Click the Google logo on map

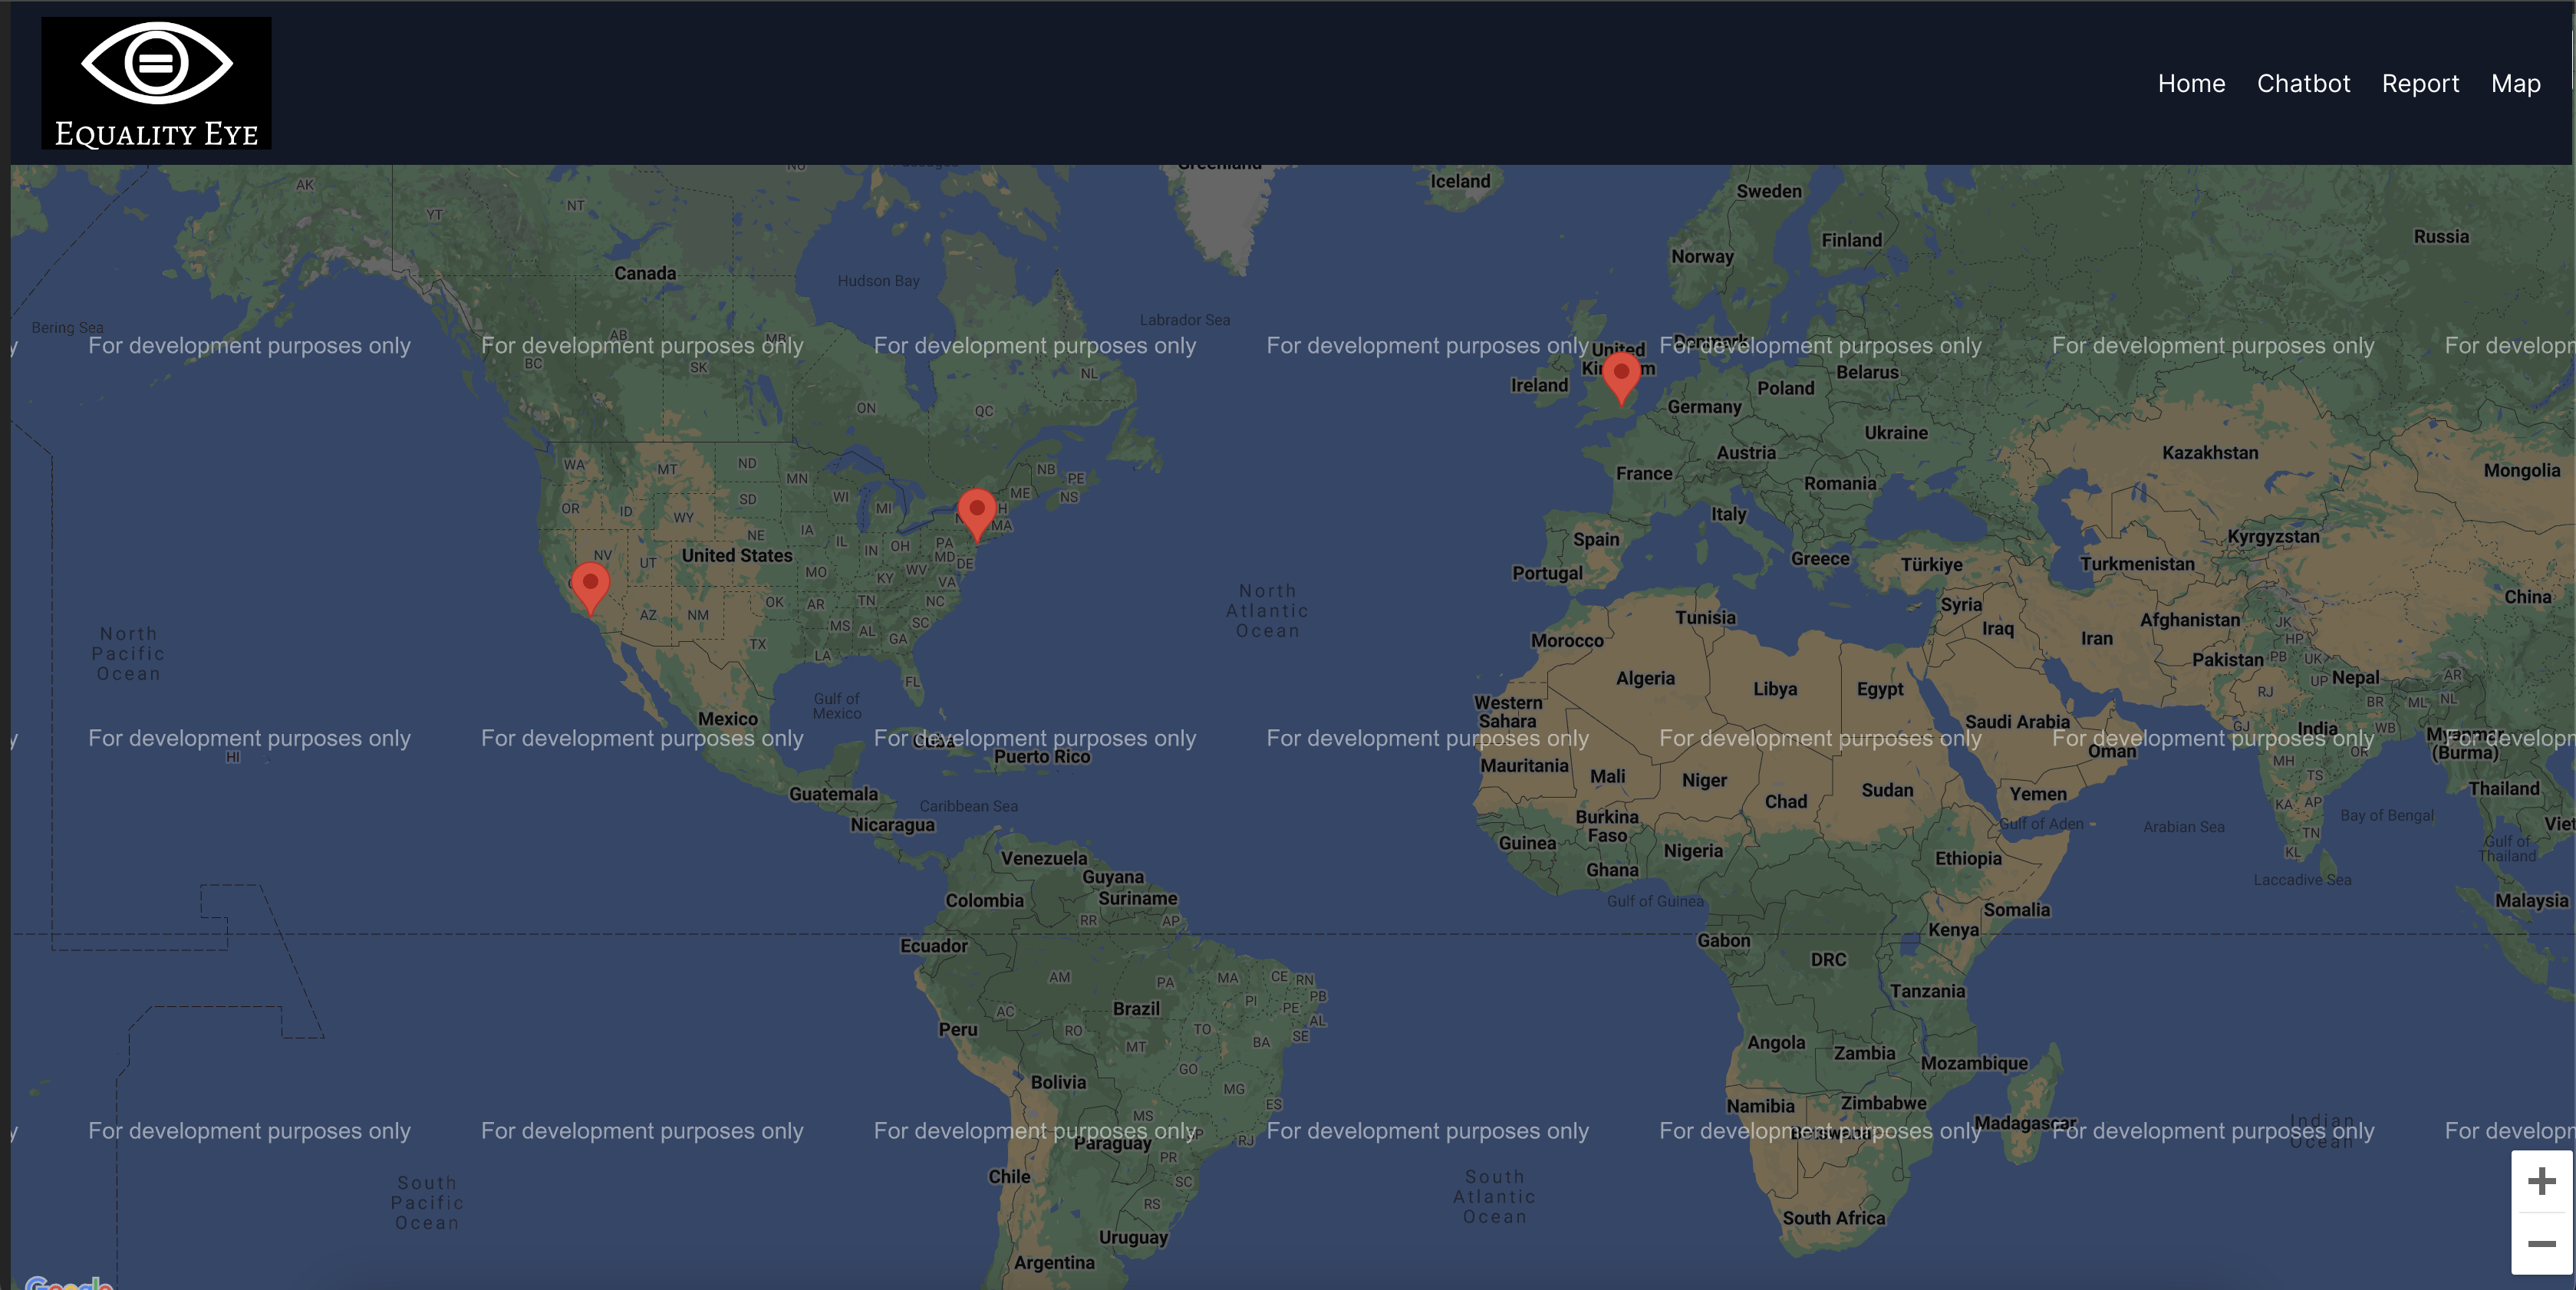pyautogui.click(x=68, y=1282)
